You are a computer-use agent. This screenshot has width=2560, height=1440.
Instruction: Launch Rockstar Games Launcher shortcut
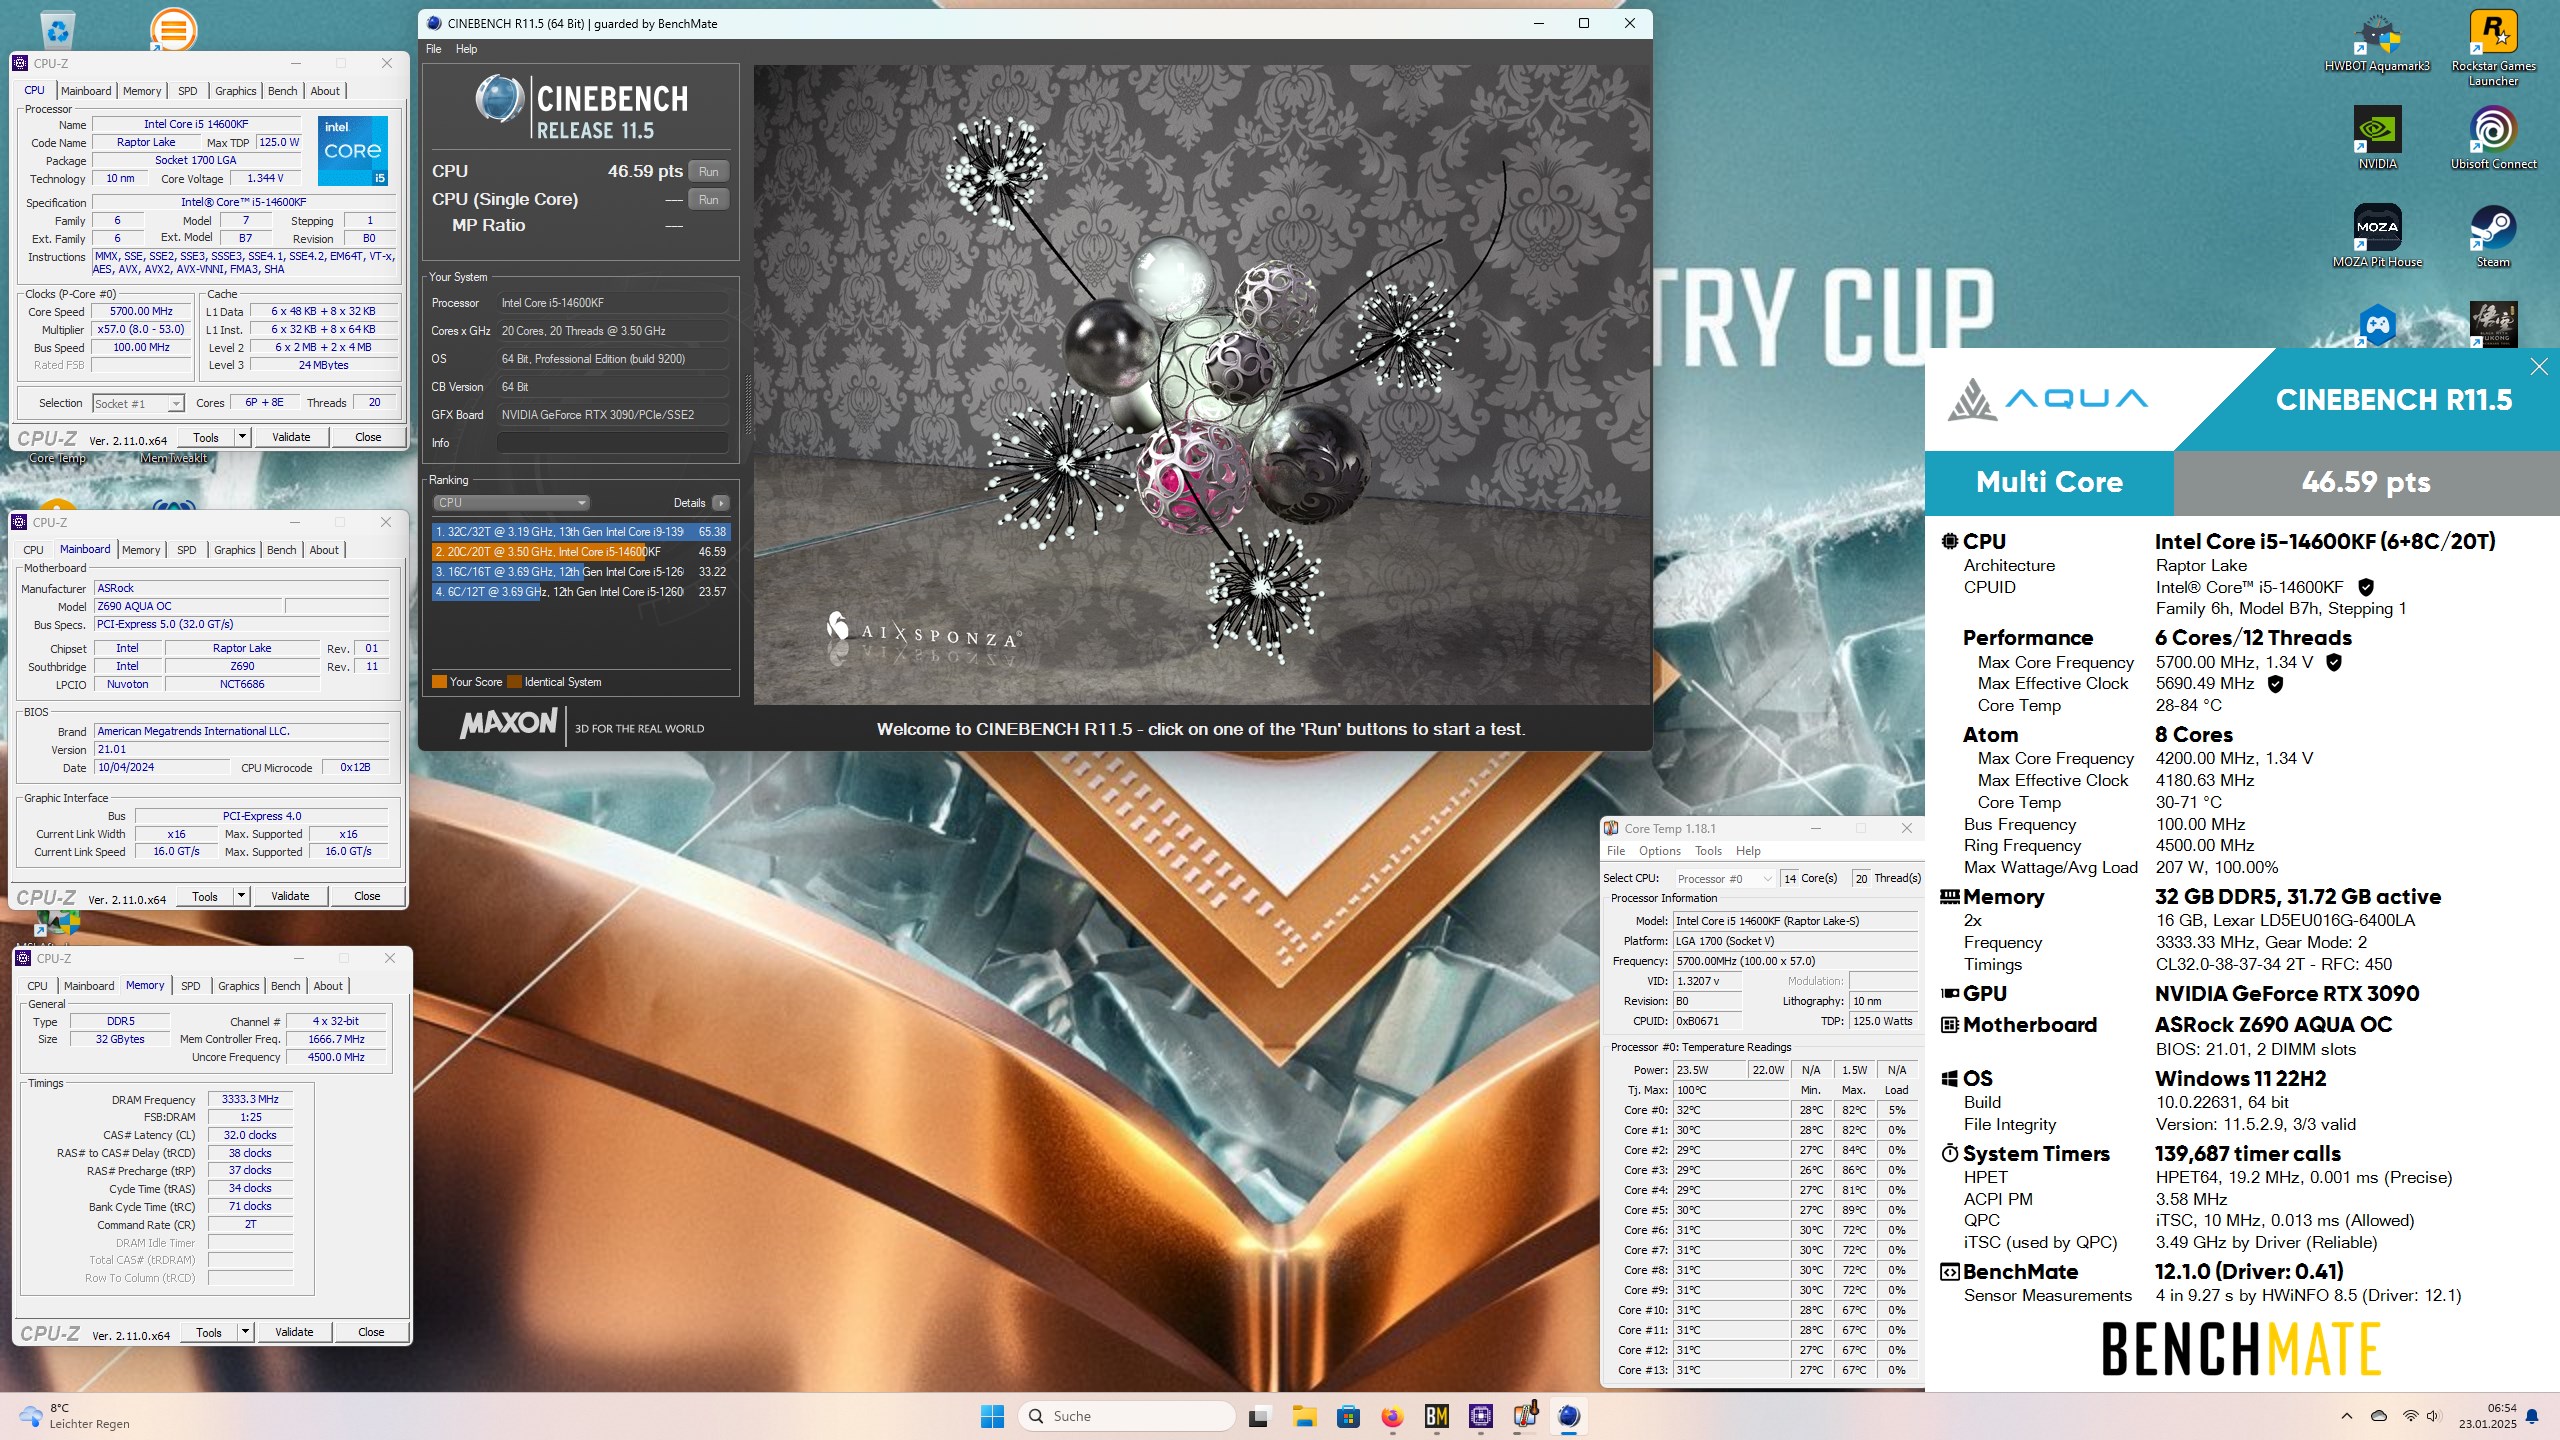click(2493, 45)
